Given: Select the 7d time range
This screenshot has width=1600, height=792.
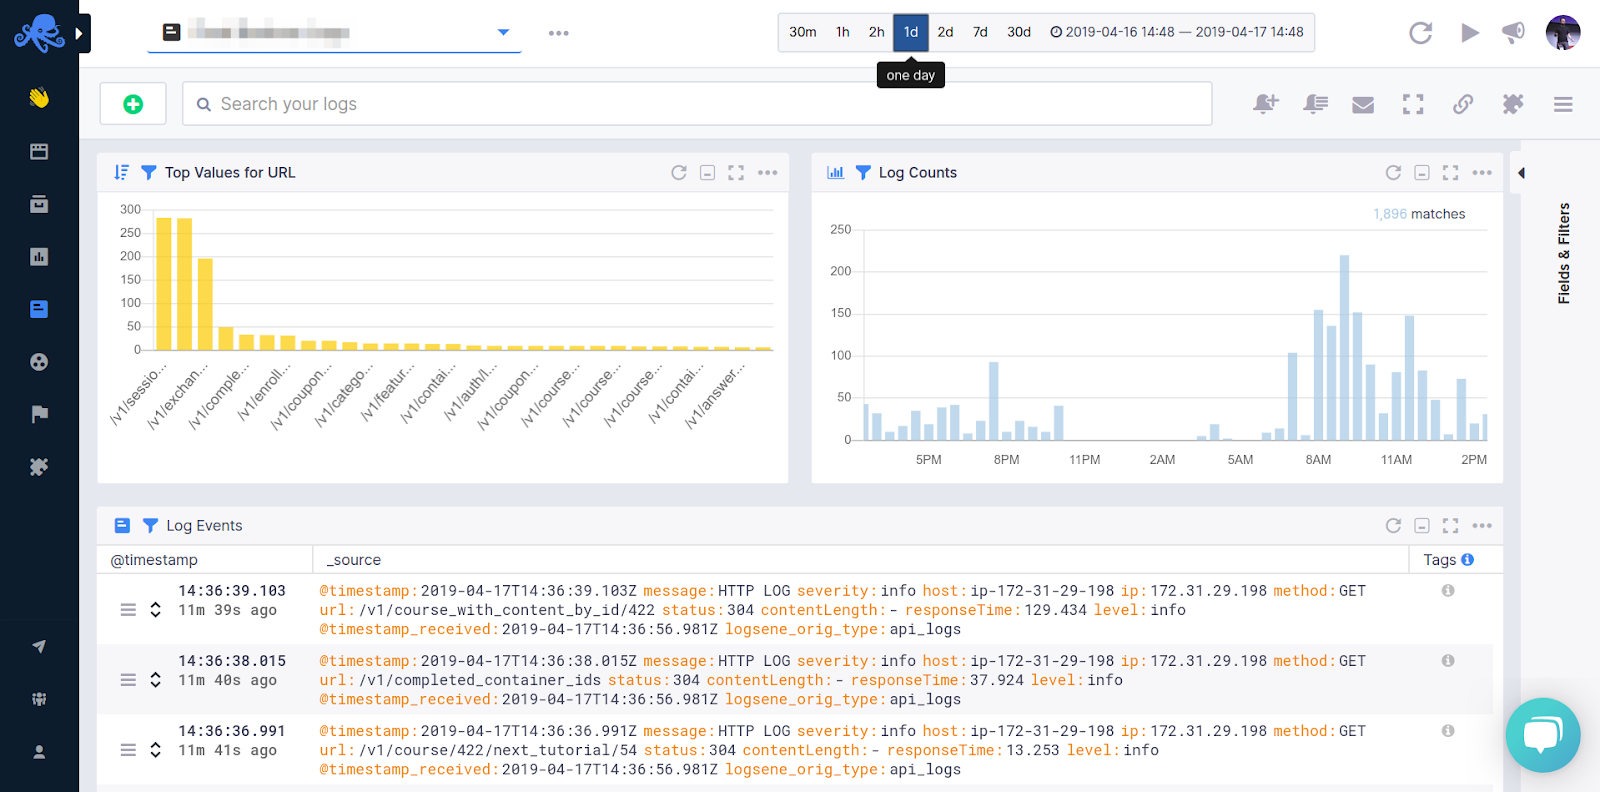Looking at the screenshot, I should pyautogui.click(x=980, y=32).
